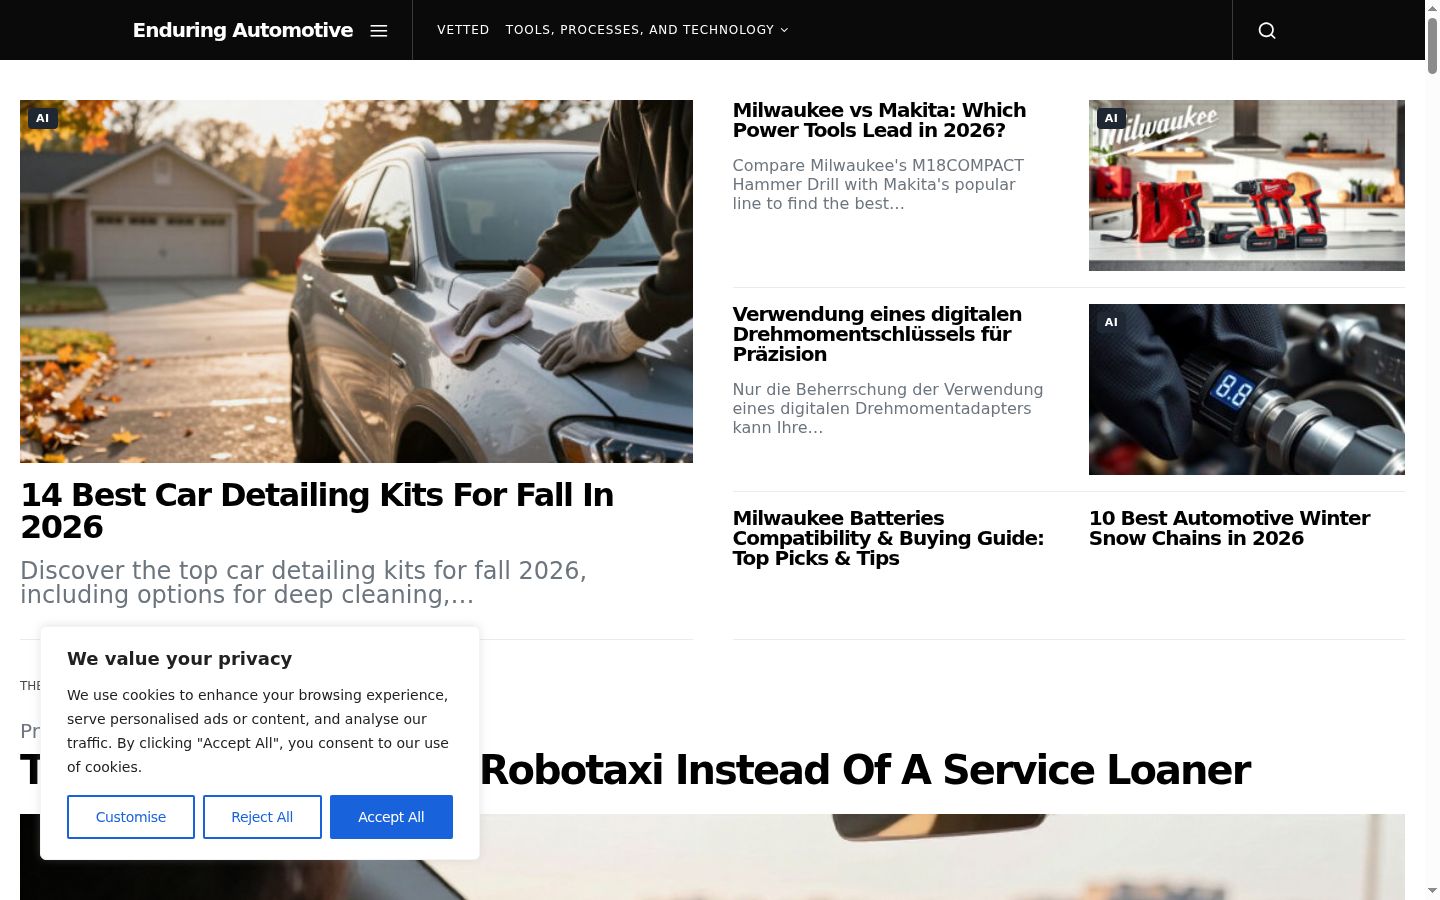Open the Vetted menu item
This screenshot has width=1440, height=900.
(463, 30)
